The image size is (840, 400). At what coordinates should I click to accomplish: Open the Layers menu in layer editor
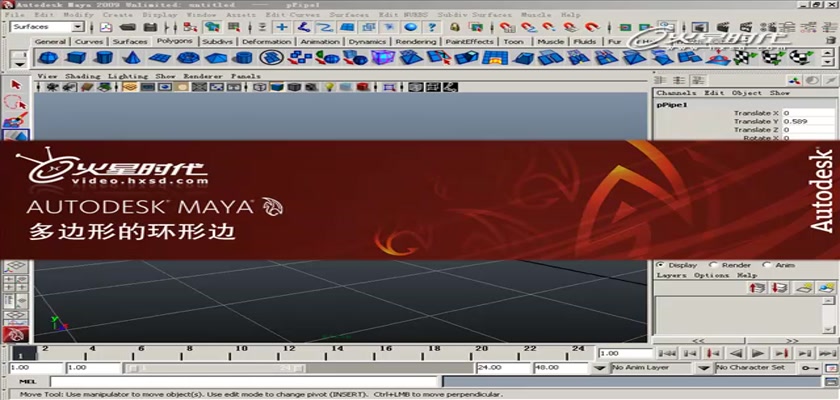672,275
